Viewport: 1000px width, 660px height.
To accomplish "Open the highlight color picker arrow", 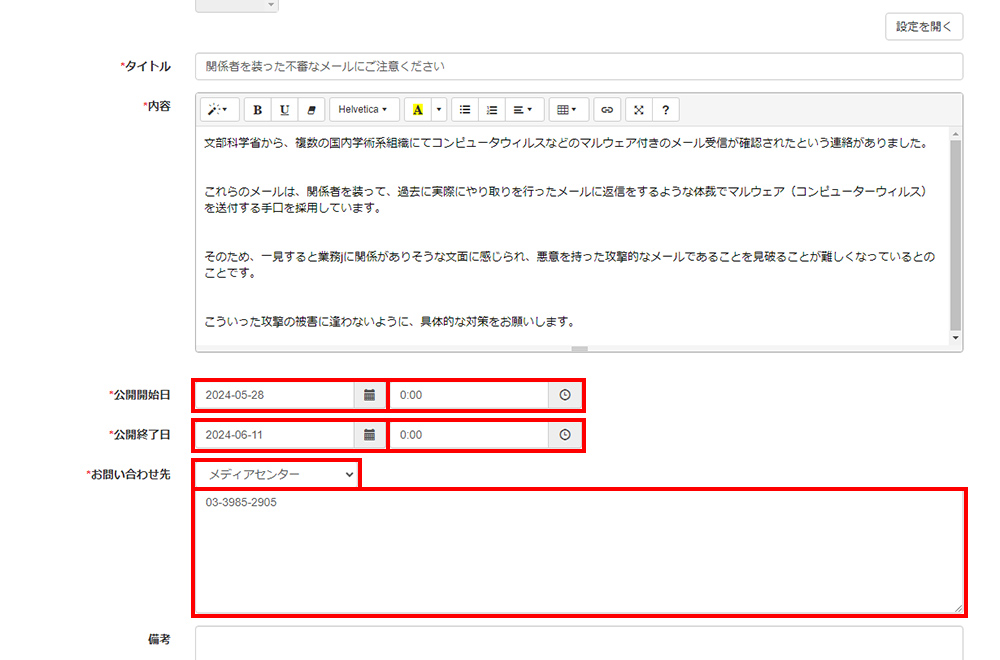I will coord(439,110).
